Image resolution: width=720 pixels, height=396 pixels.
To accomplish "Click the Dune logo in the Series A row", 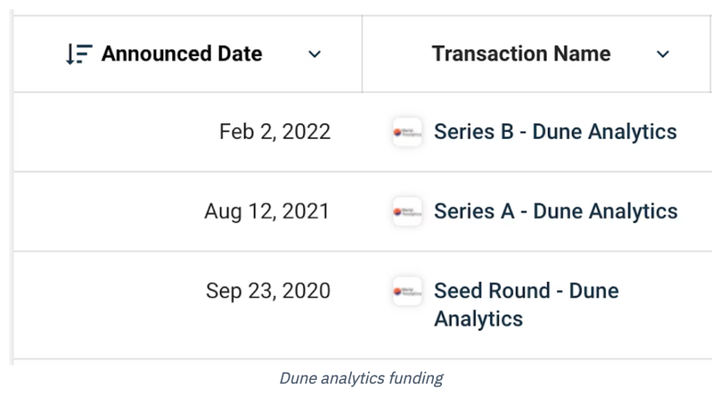I will (407, 212).
